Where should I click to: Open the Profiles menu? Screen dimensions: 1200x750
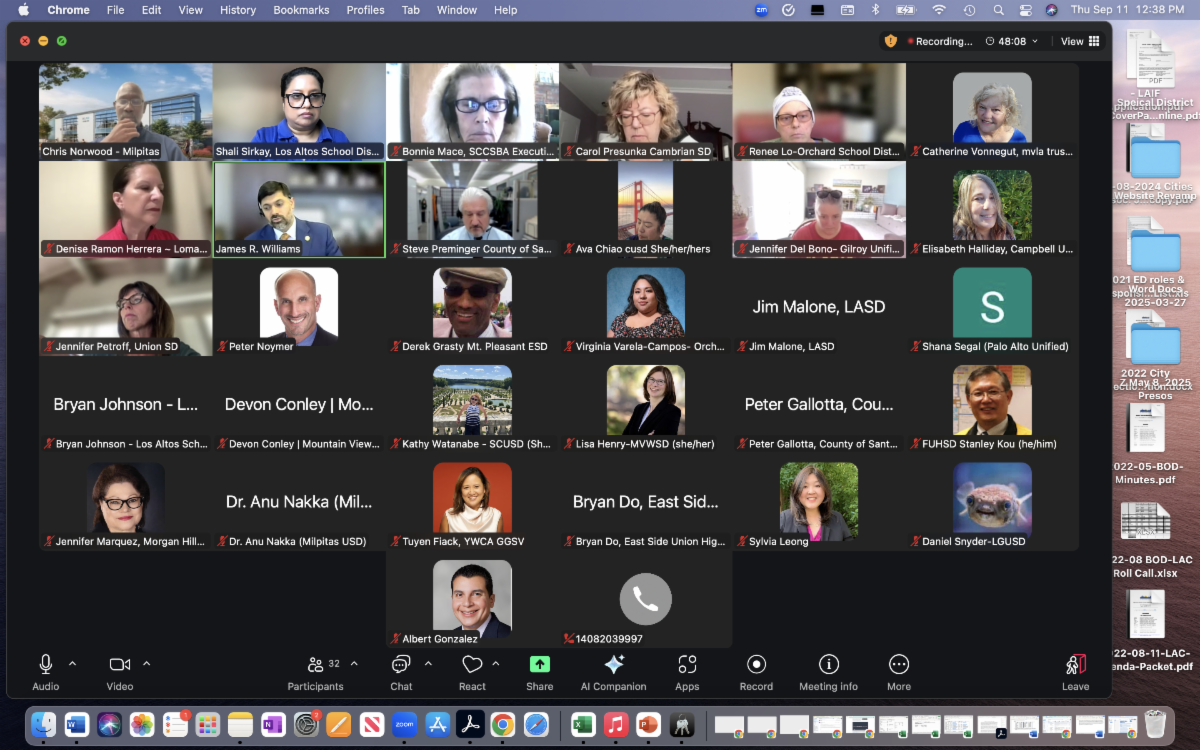pos(365,10)
